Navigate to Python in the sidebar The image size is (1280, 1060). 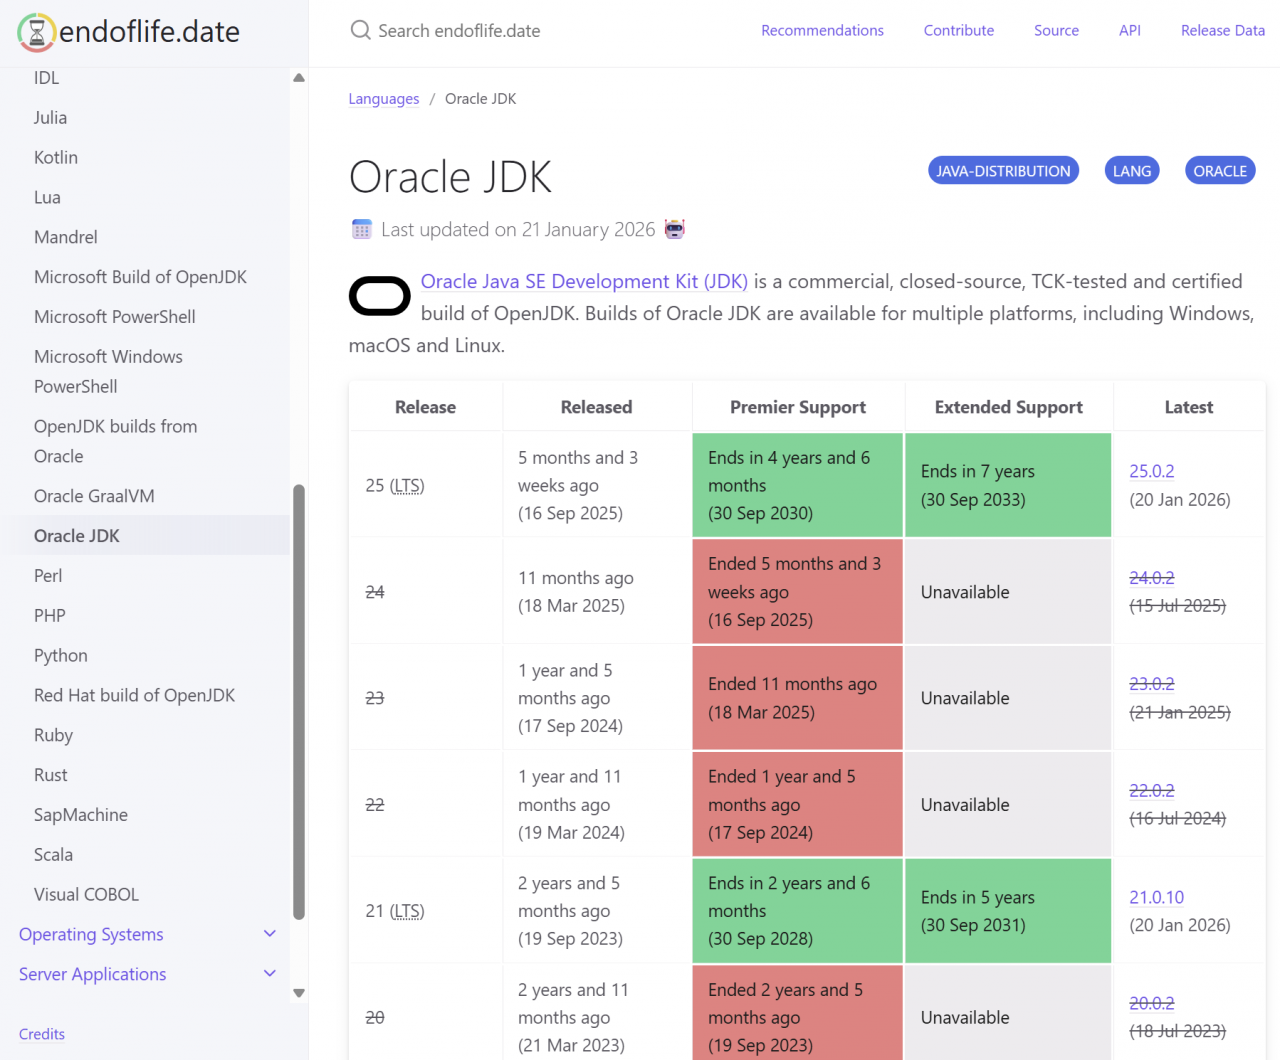(x=60, y=655)
